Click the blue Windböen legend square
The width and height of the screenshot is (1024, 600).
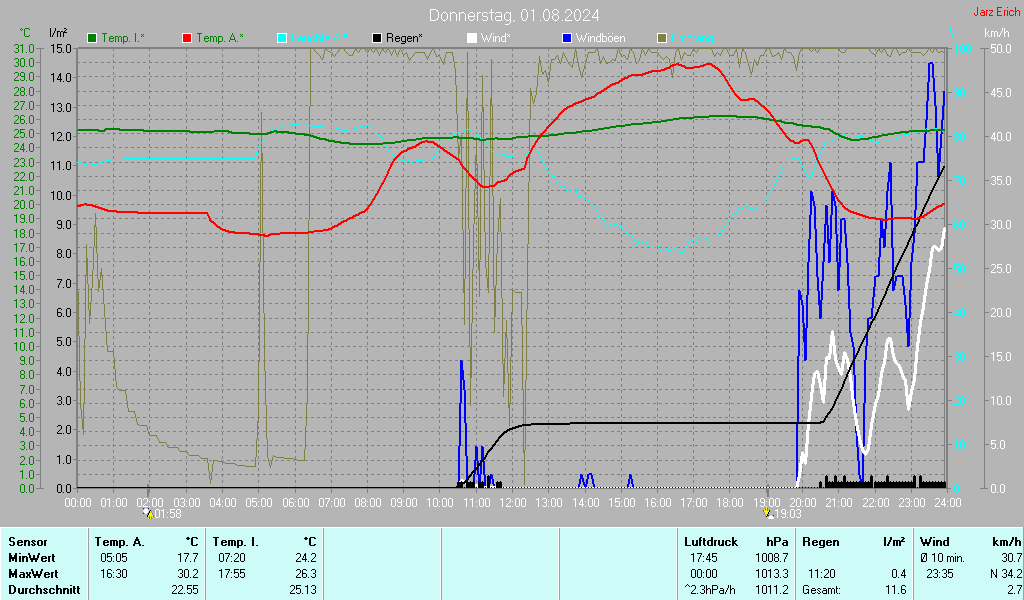(567, 38)
